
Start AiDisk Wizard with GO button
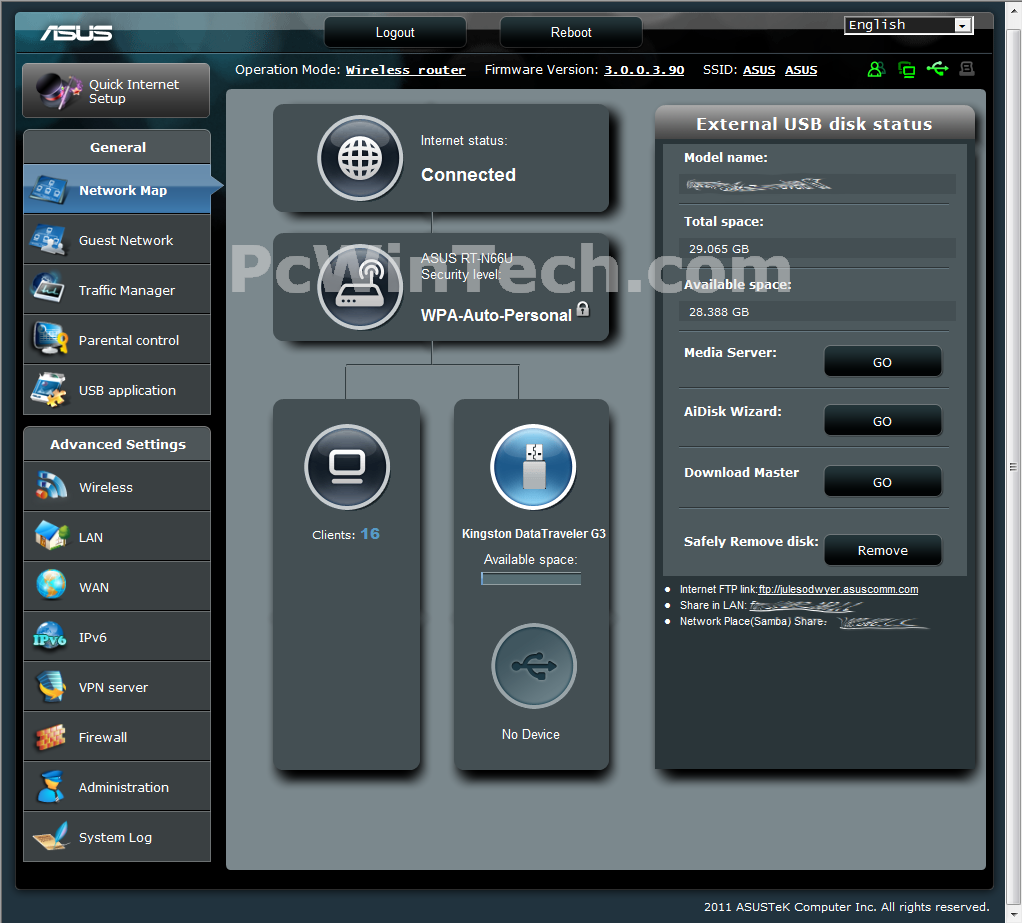click(883, 420)
